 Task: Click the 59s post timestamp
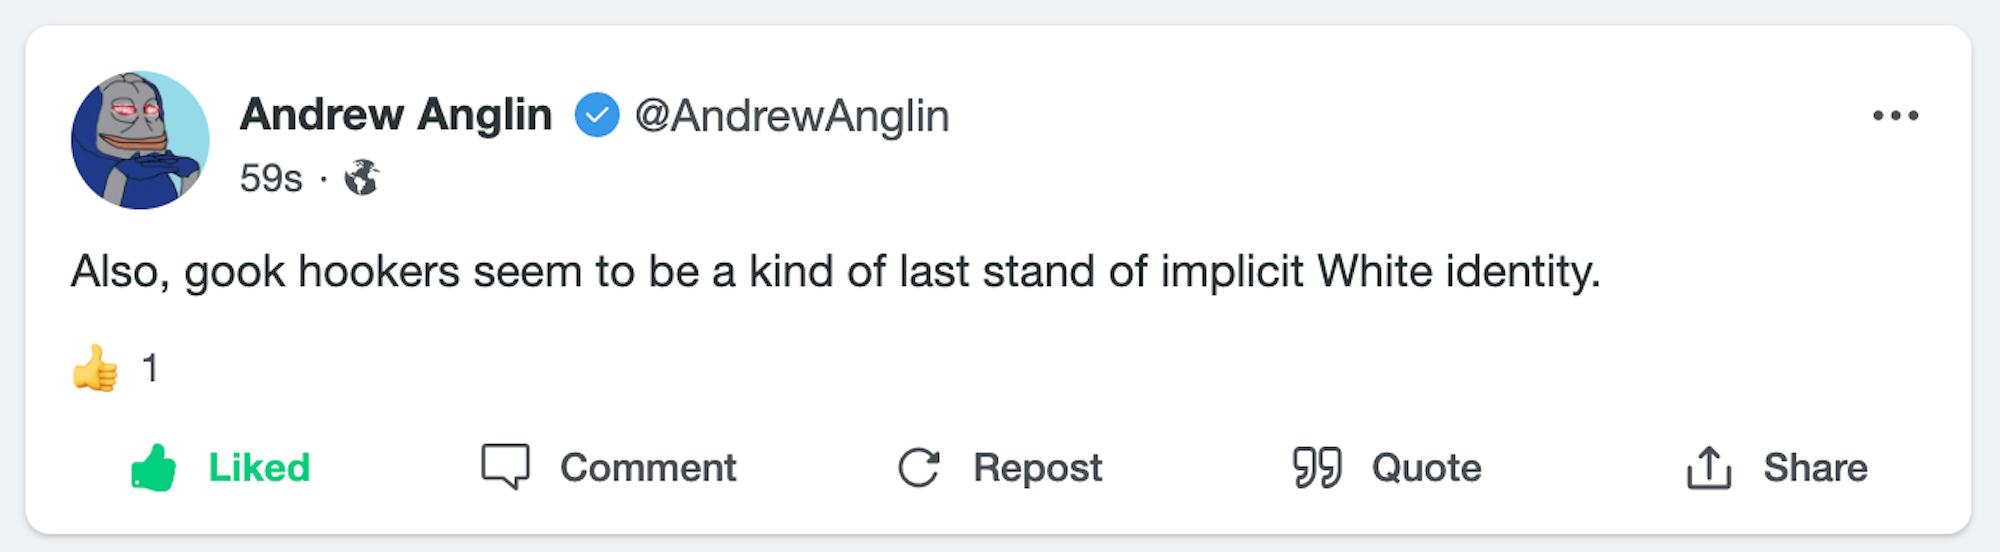pos(271,179)
